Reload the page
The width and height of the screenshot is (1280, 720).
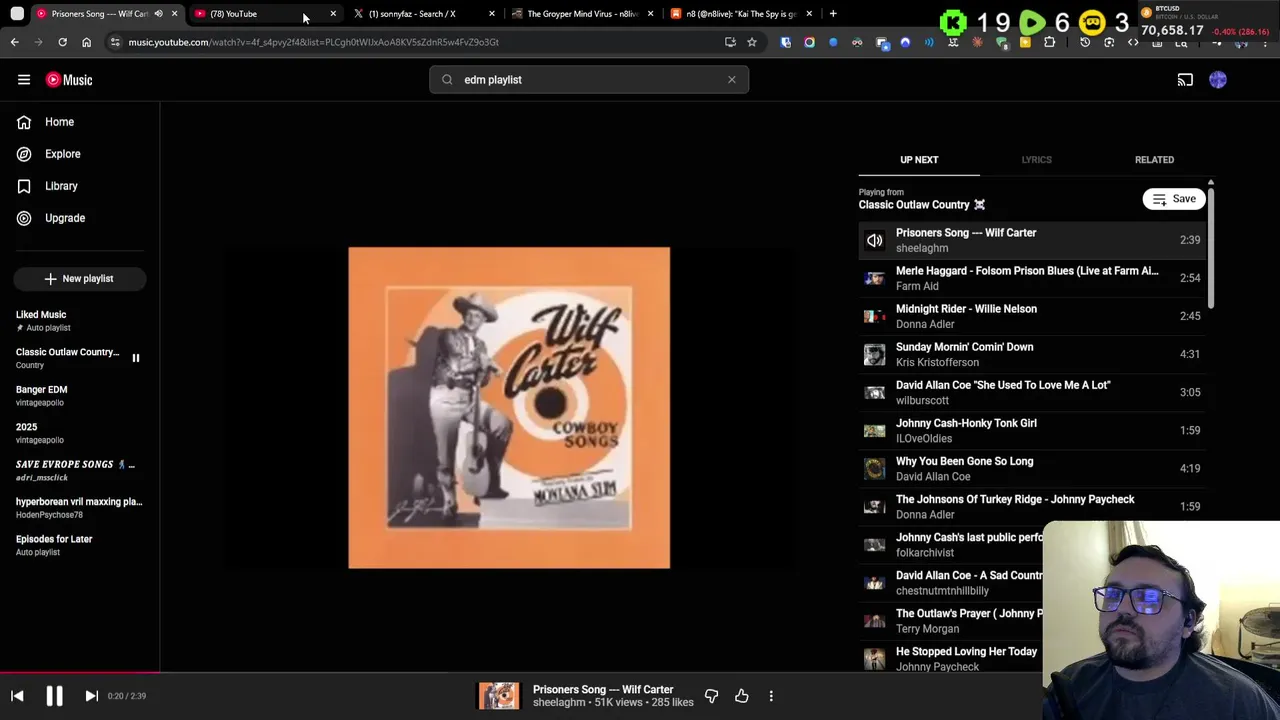click(x=62, y=42)
